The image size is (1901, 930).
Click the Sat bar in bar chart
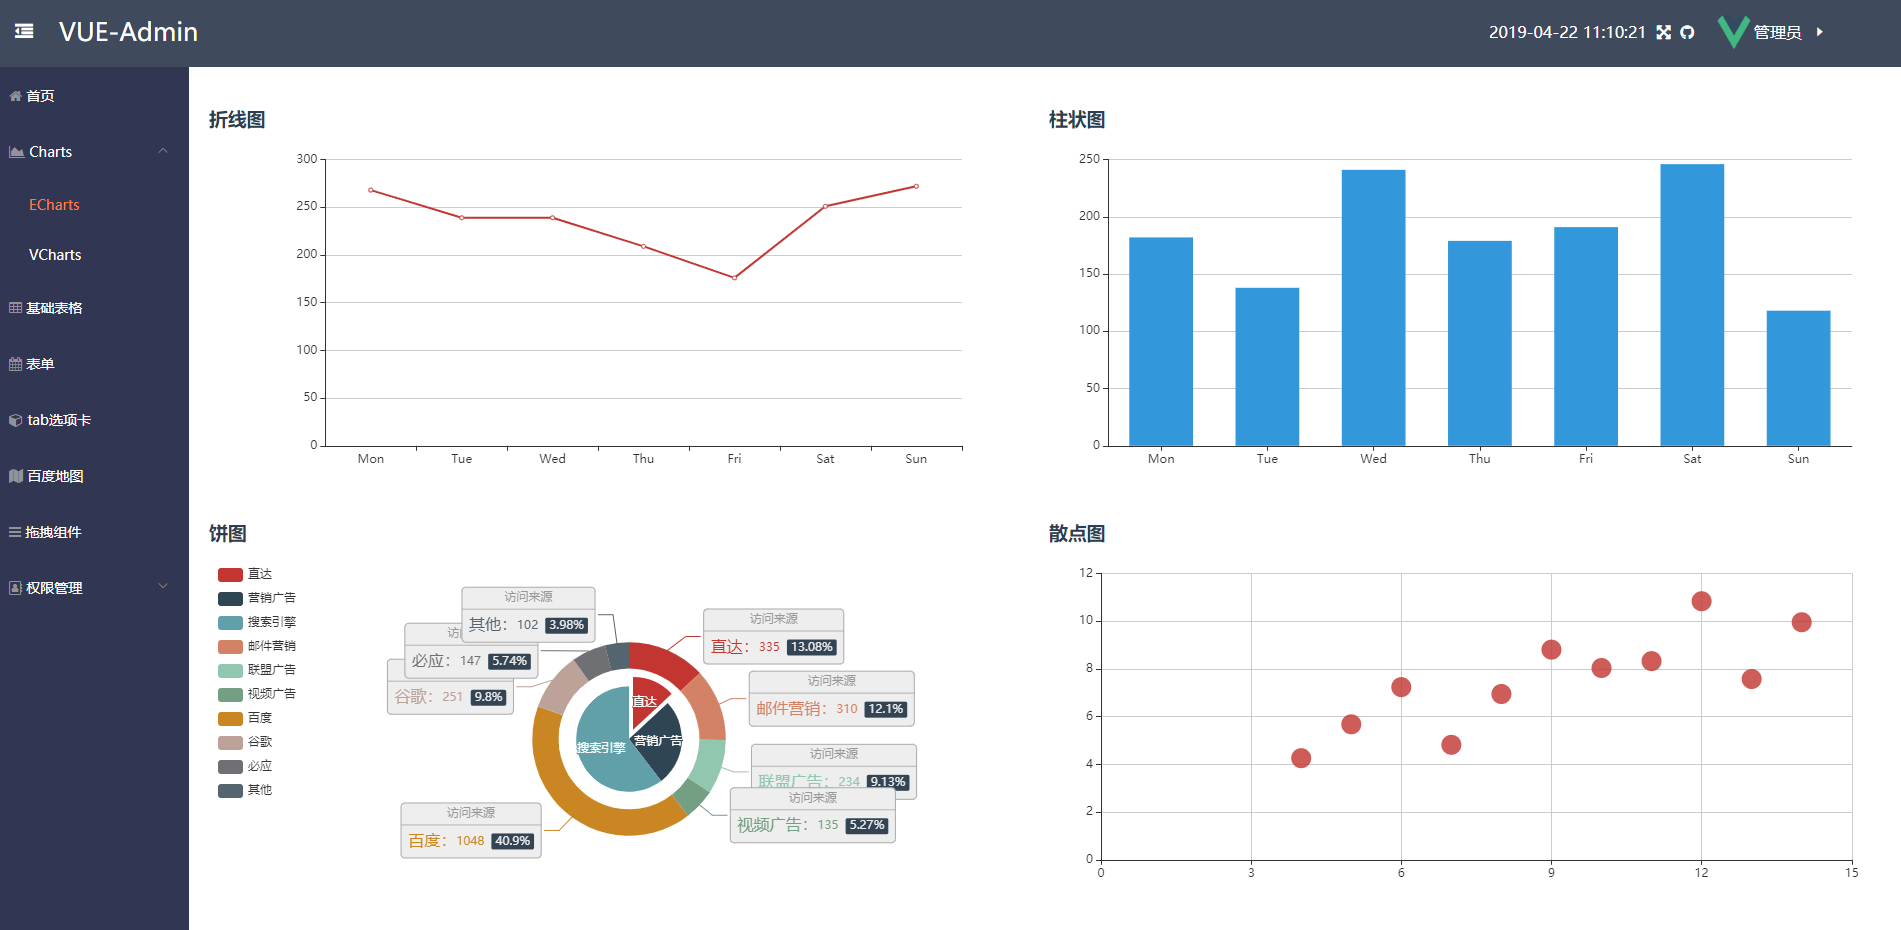[x=1692, y=305]
